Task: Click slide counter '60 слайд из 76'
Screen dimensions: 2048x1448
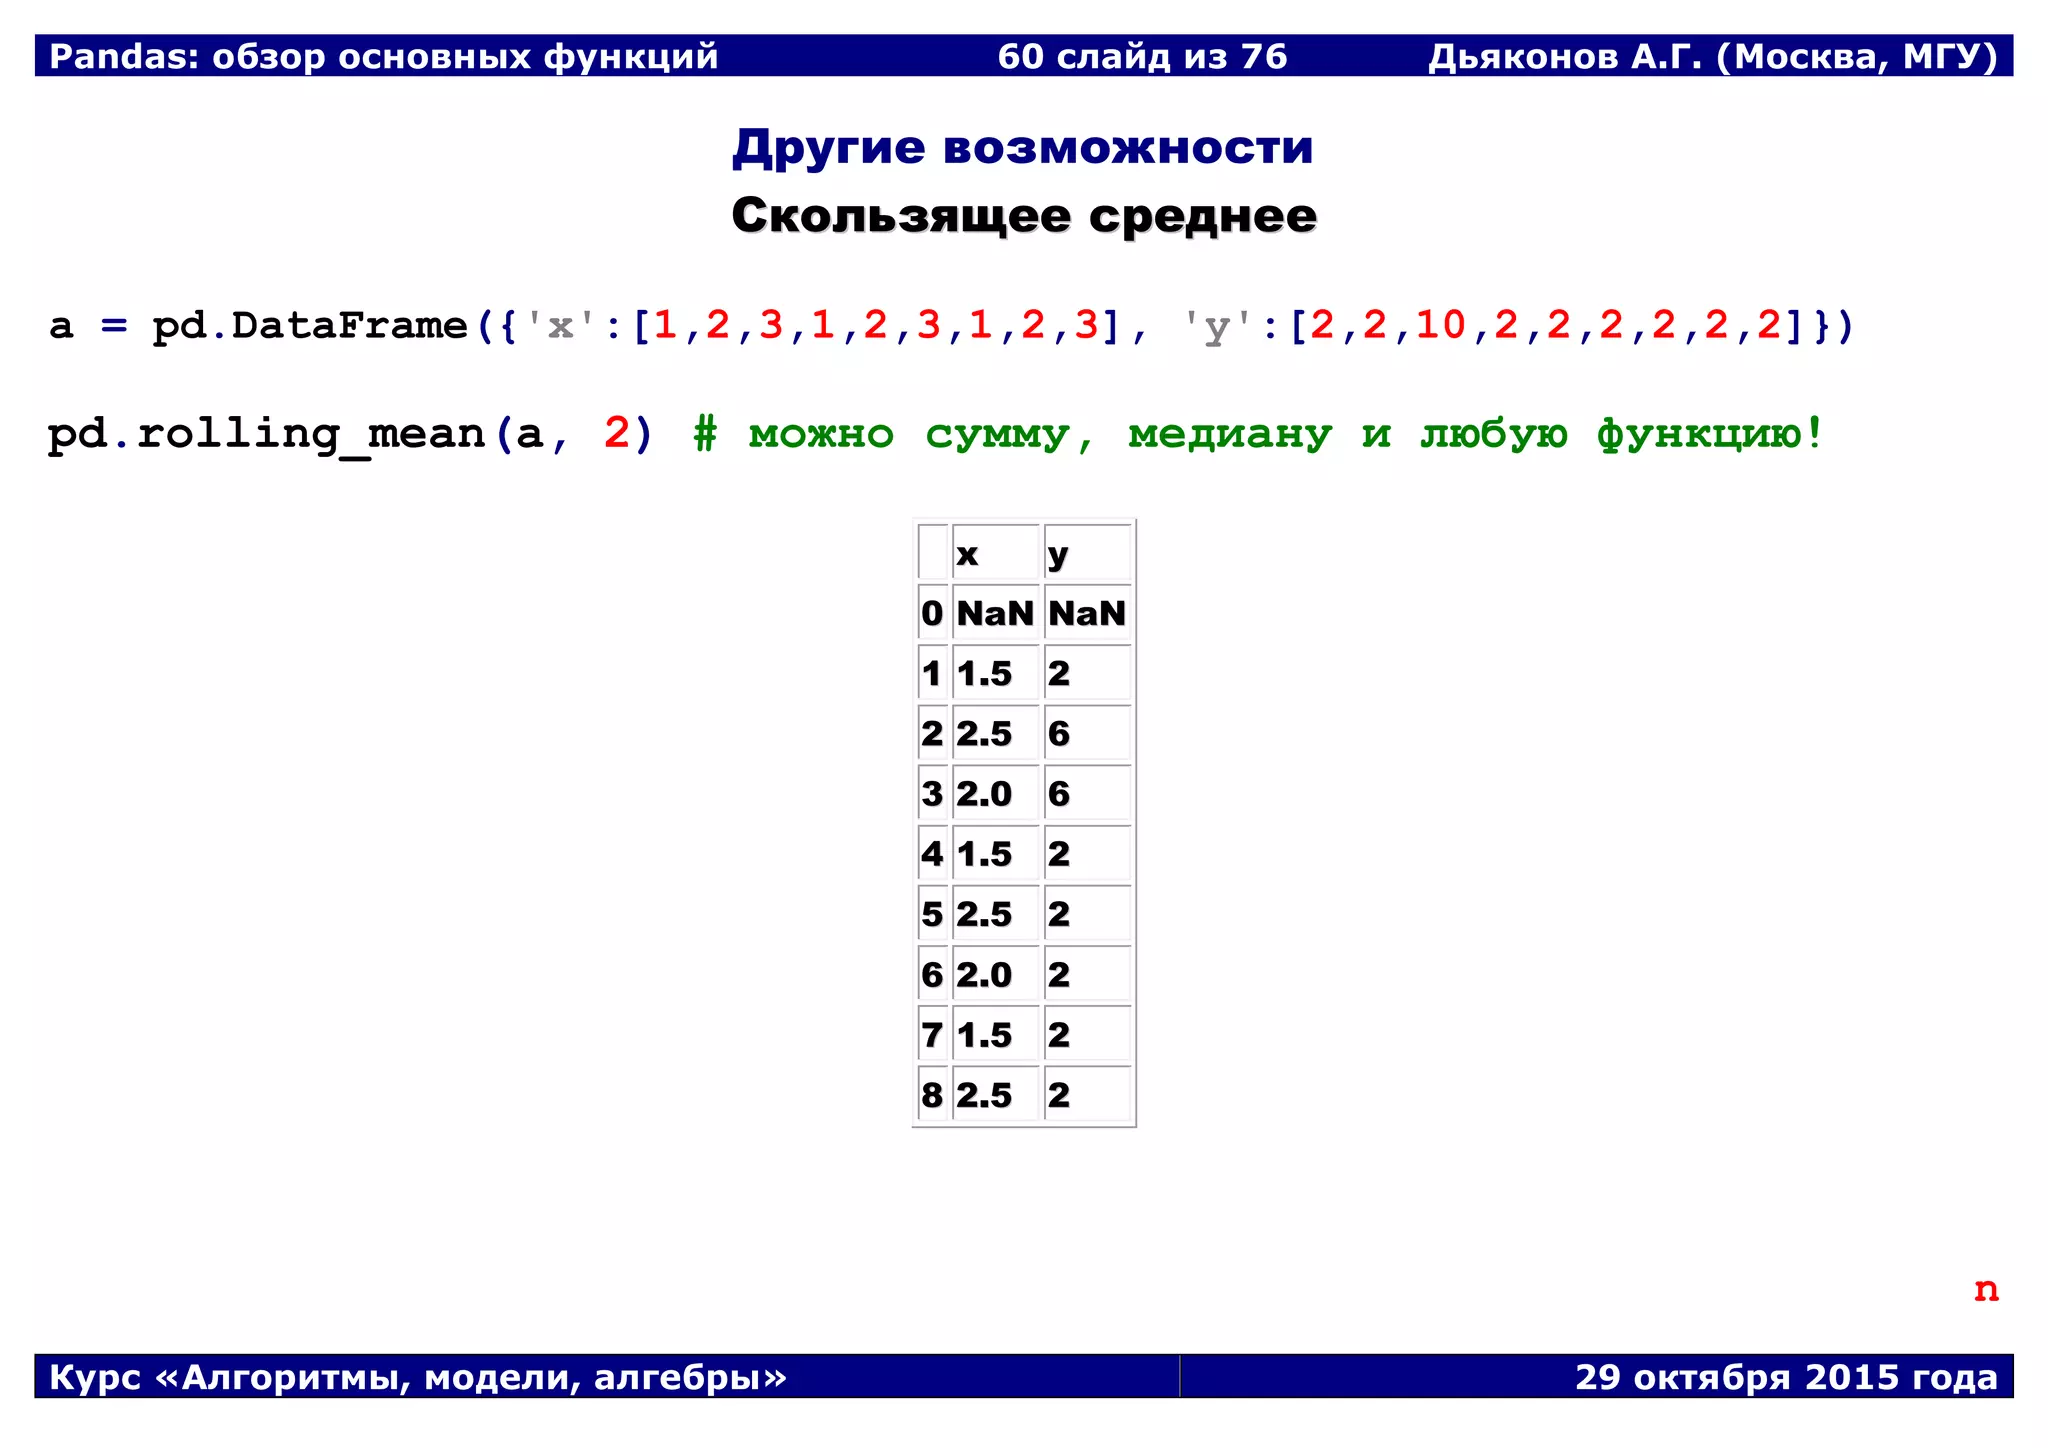Action: [1142, 57]
